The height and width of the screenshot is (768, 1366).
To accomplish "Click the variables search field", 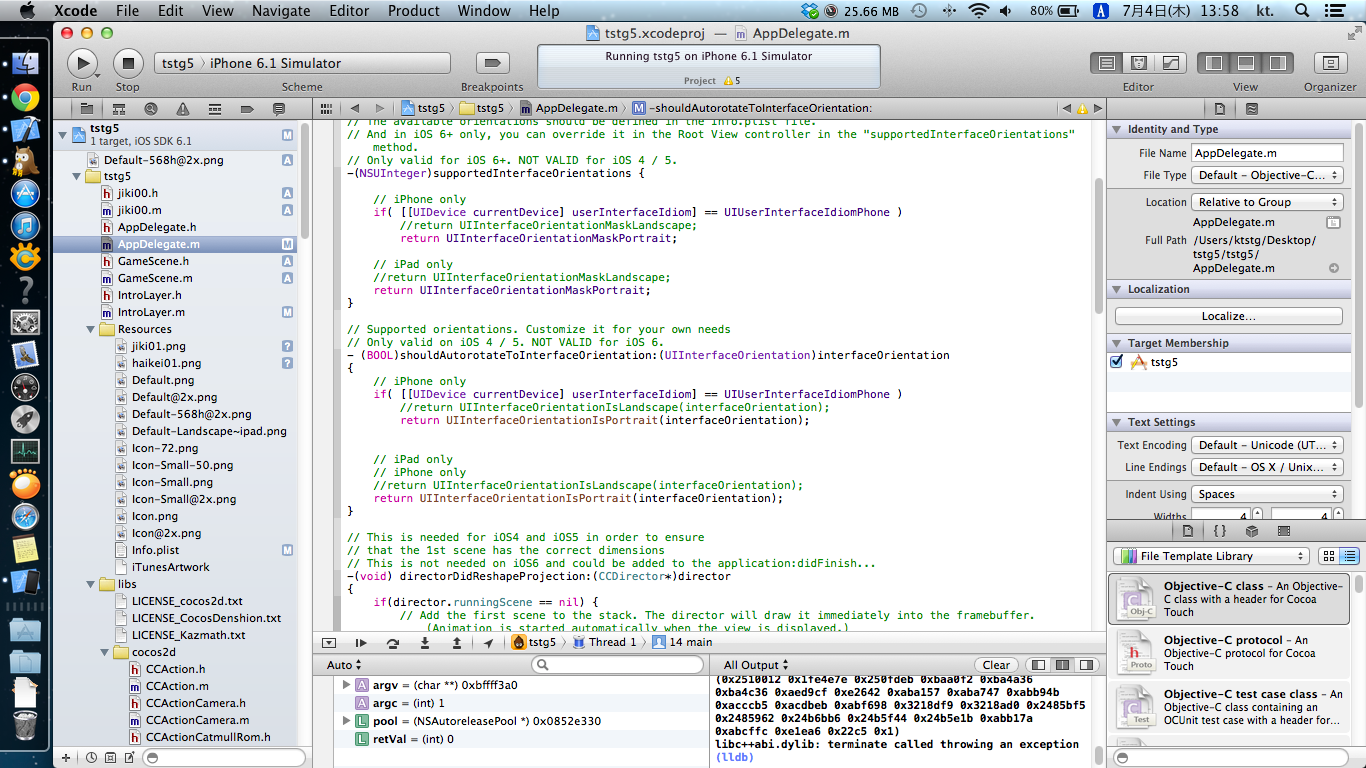I will [x=618, y=665].
